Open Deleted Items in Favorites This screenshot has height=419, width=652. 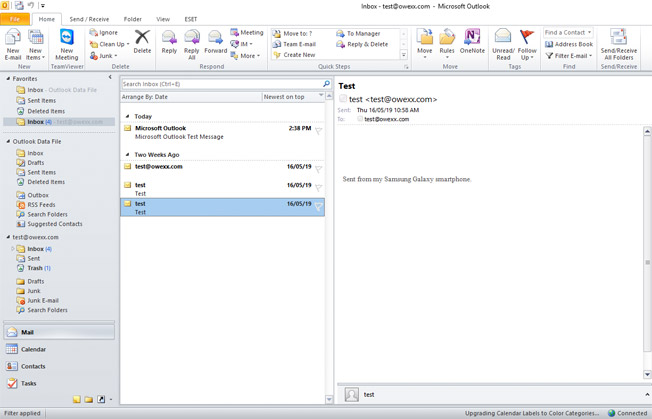pos(41,111)
